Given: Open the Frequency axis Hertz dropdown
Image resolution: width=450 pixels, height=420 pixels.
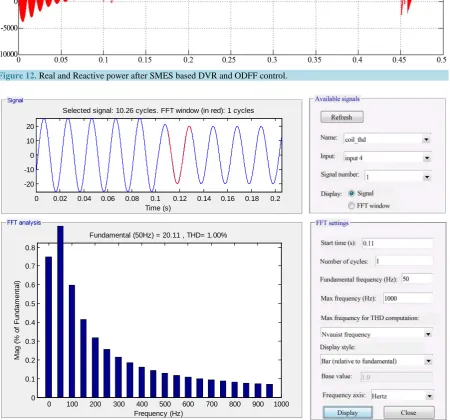Looking at the screenshot, I should (x=402, y=396).
